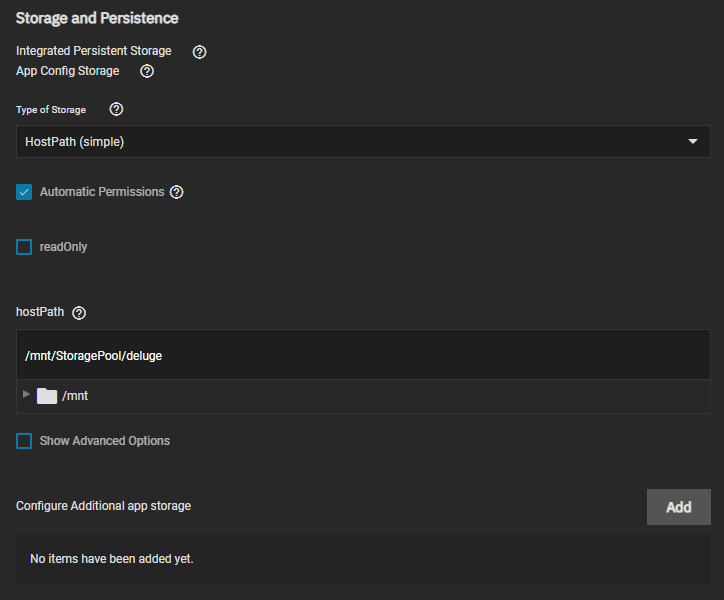Click the Configure Additional app storage label

103,506
